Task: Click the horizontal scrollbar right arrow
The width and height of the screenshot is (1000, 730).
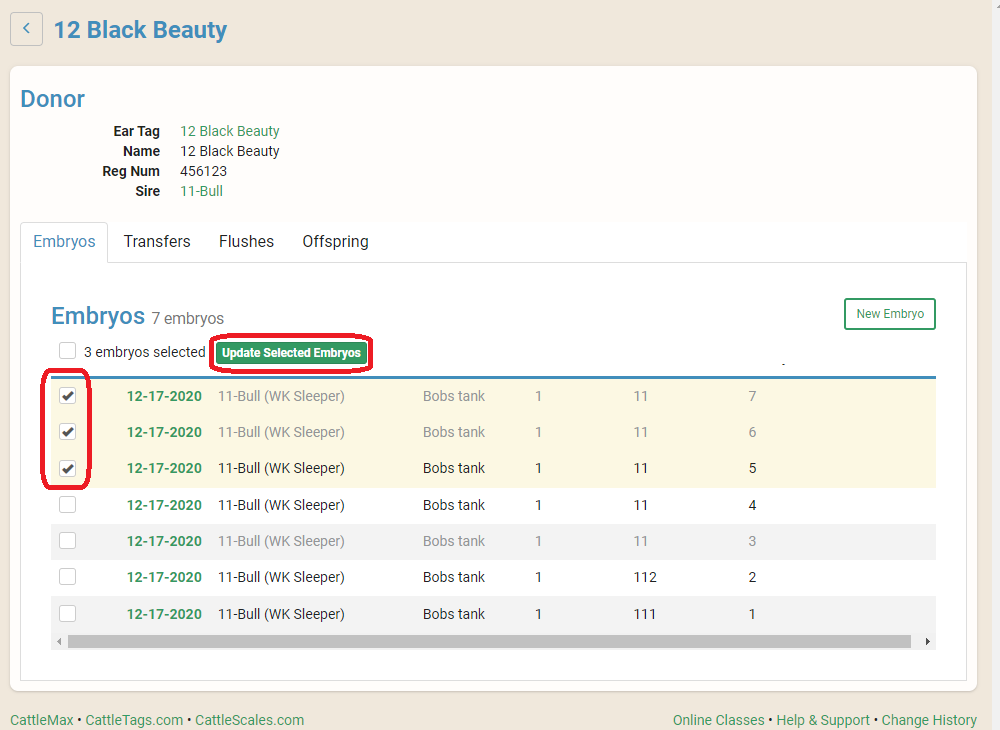Action: 927,641
